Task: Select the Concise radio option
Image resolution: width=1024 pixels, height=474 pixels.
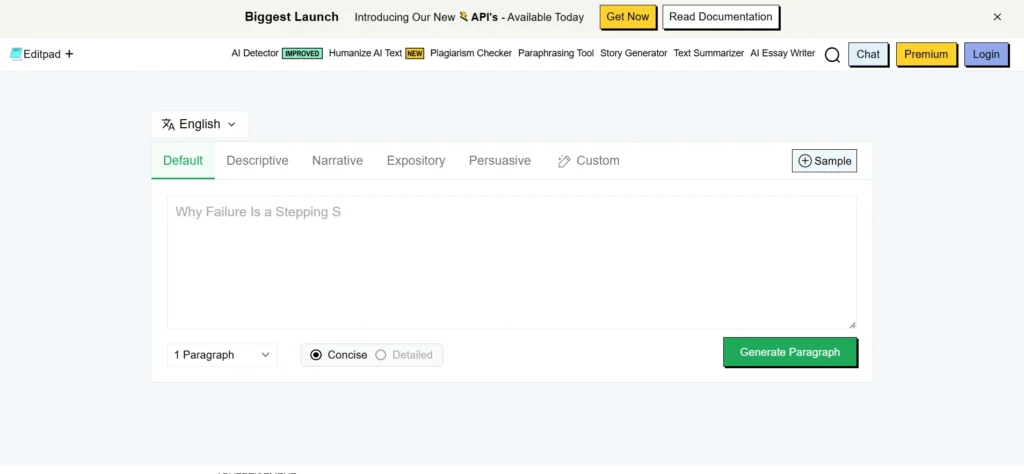Action: tap(316, 355)
